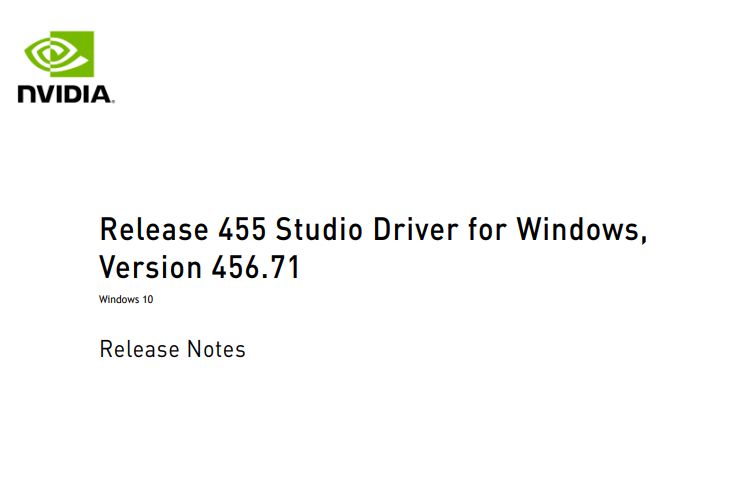Click the letter N of NVIDIA wordmark
The height and width of the screenshot is (484, 733).
[x=29, y=94]
